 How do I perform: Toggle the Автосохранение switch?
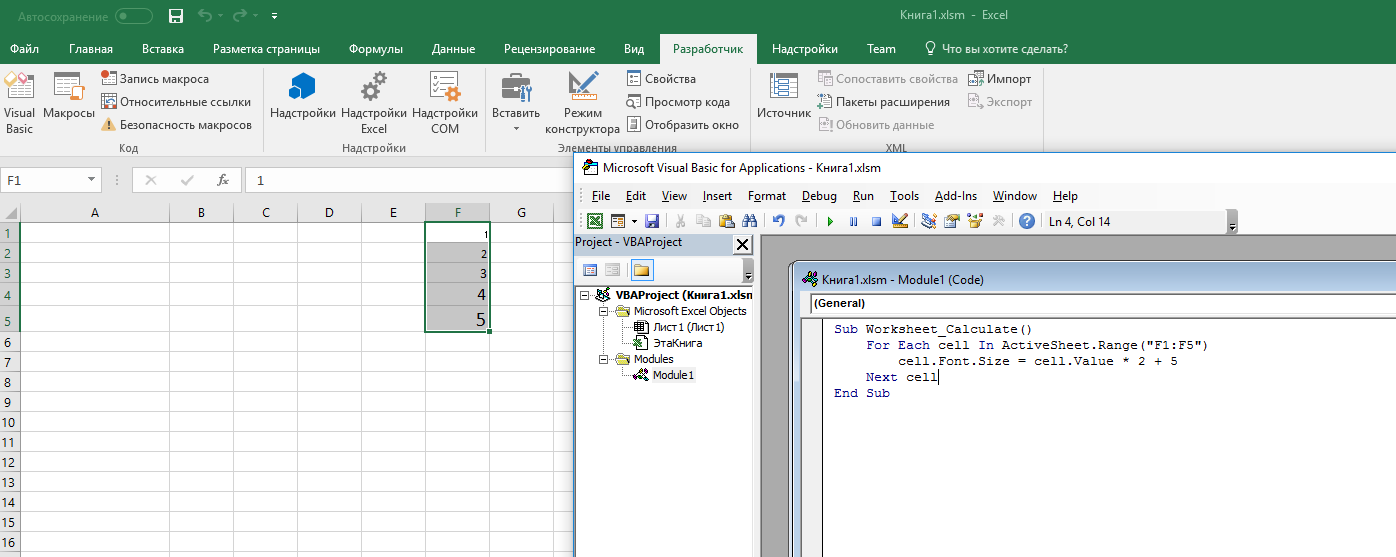coord(134,16)
